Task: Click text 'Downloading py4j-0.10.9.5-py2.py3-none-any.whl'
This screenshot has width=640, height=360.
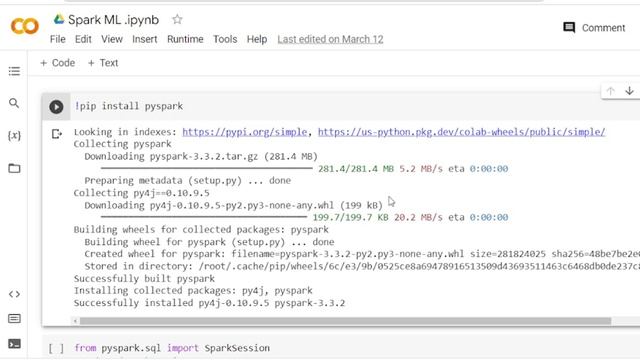Action: pyautogui.click(x=209, y=205)
